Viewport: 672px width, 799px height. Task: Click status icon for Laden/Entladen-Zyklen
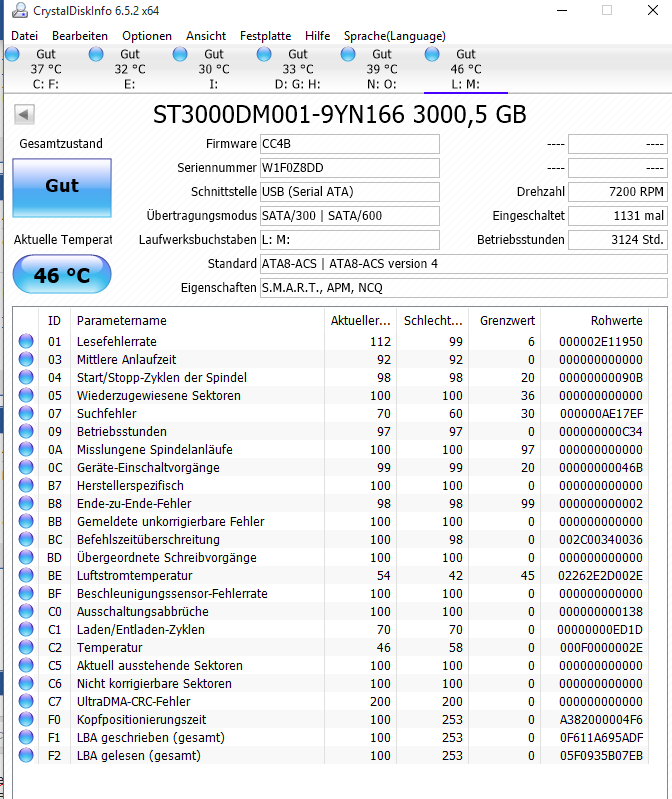[26, 629]
